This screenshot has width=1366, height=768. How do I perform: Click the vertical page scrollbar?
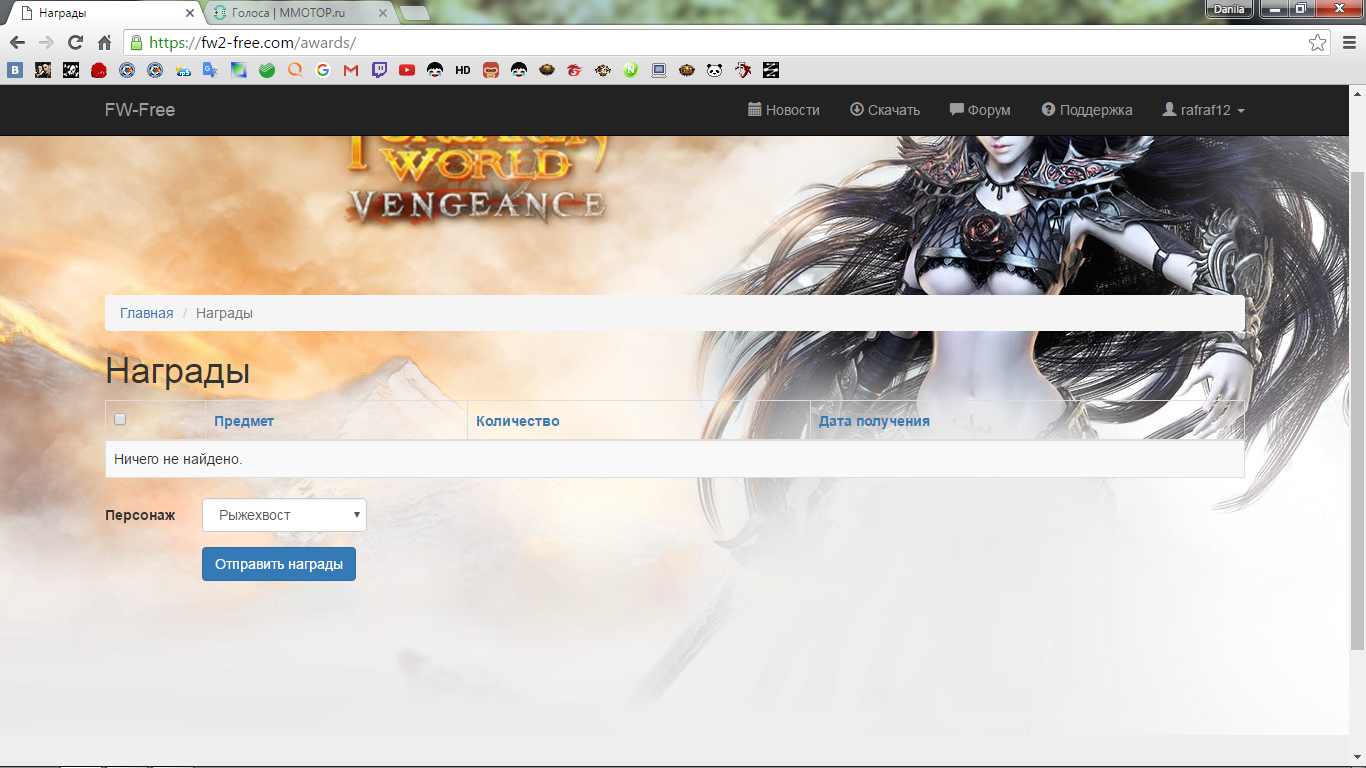point(1357,400)
